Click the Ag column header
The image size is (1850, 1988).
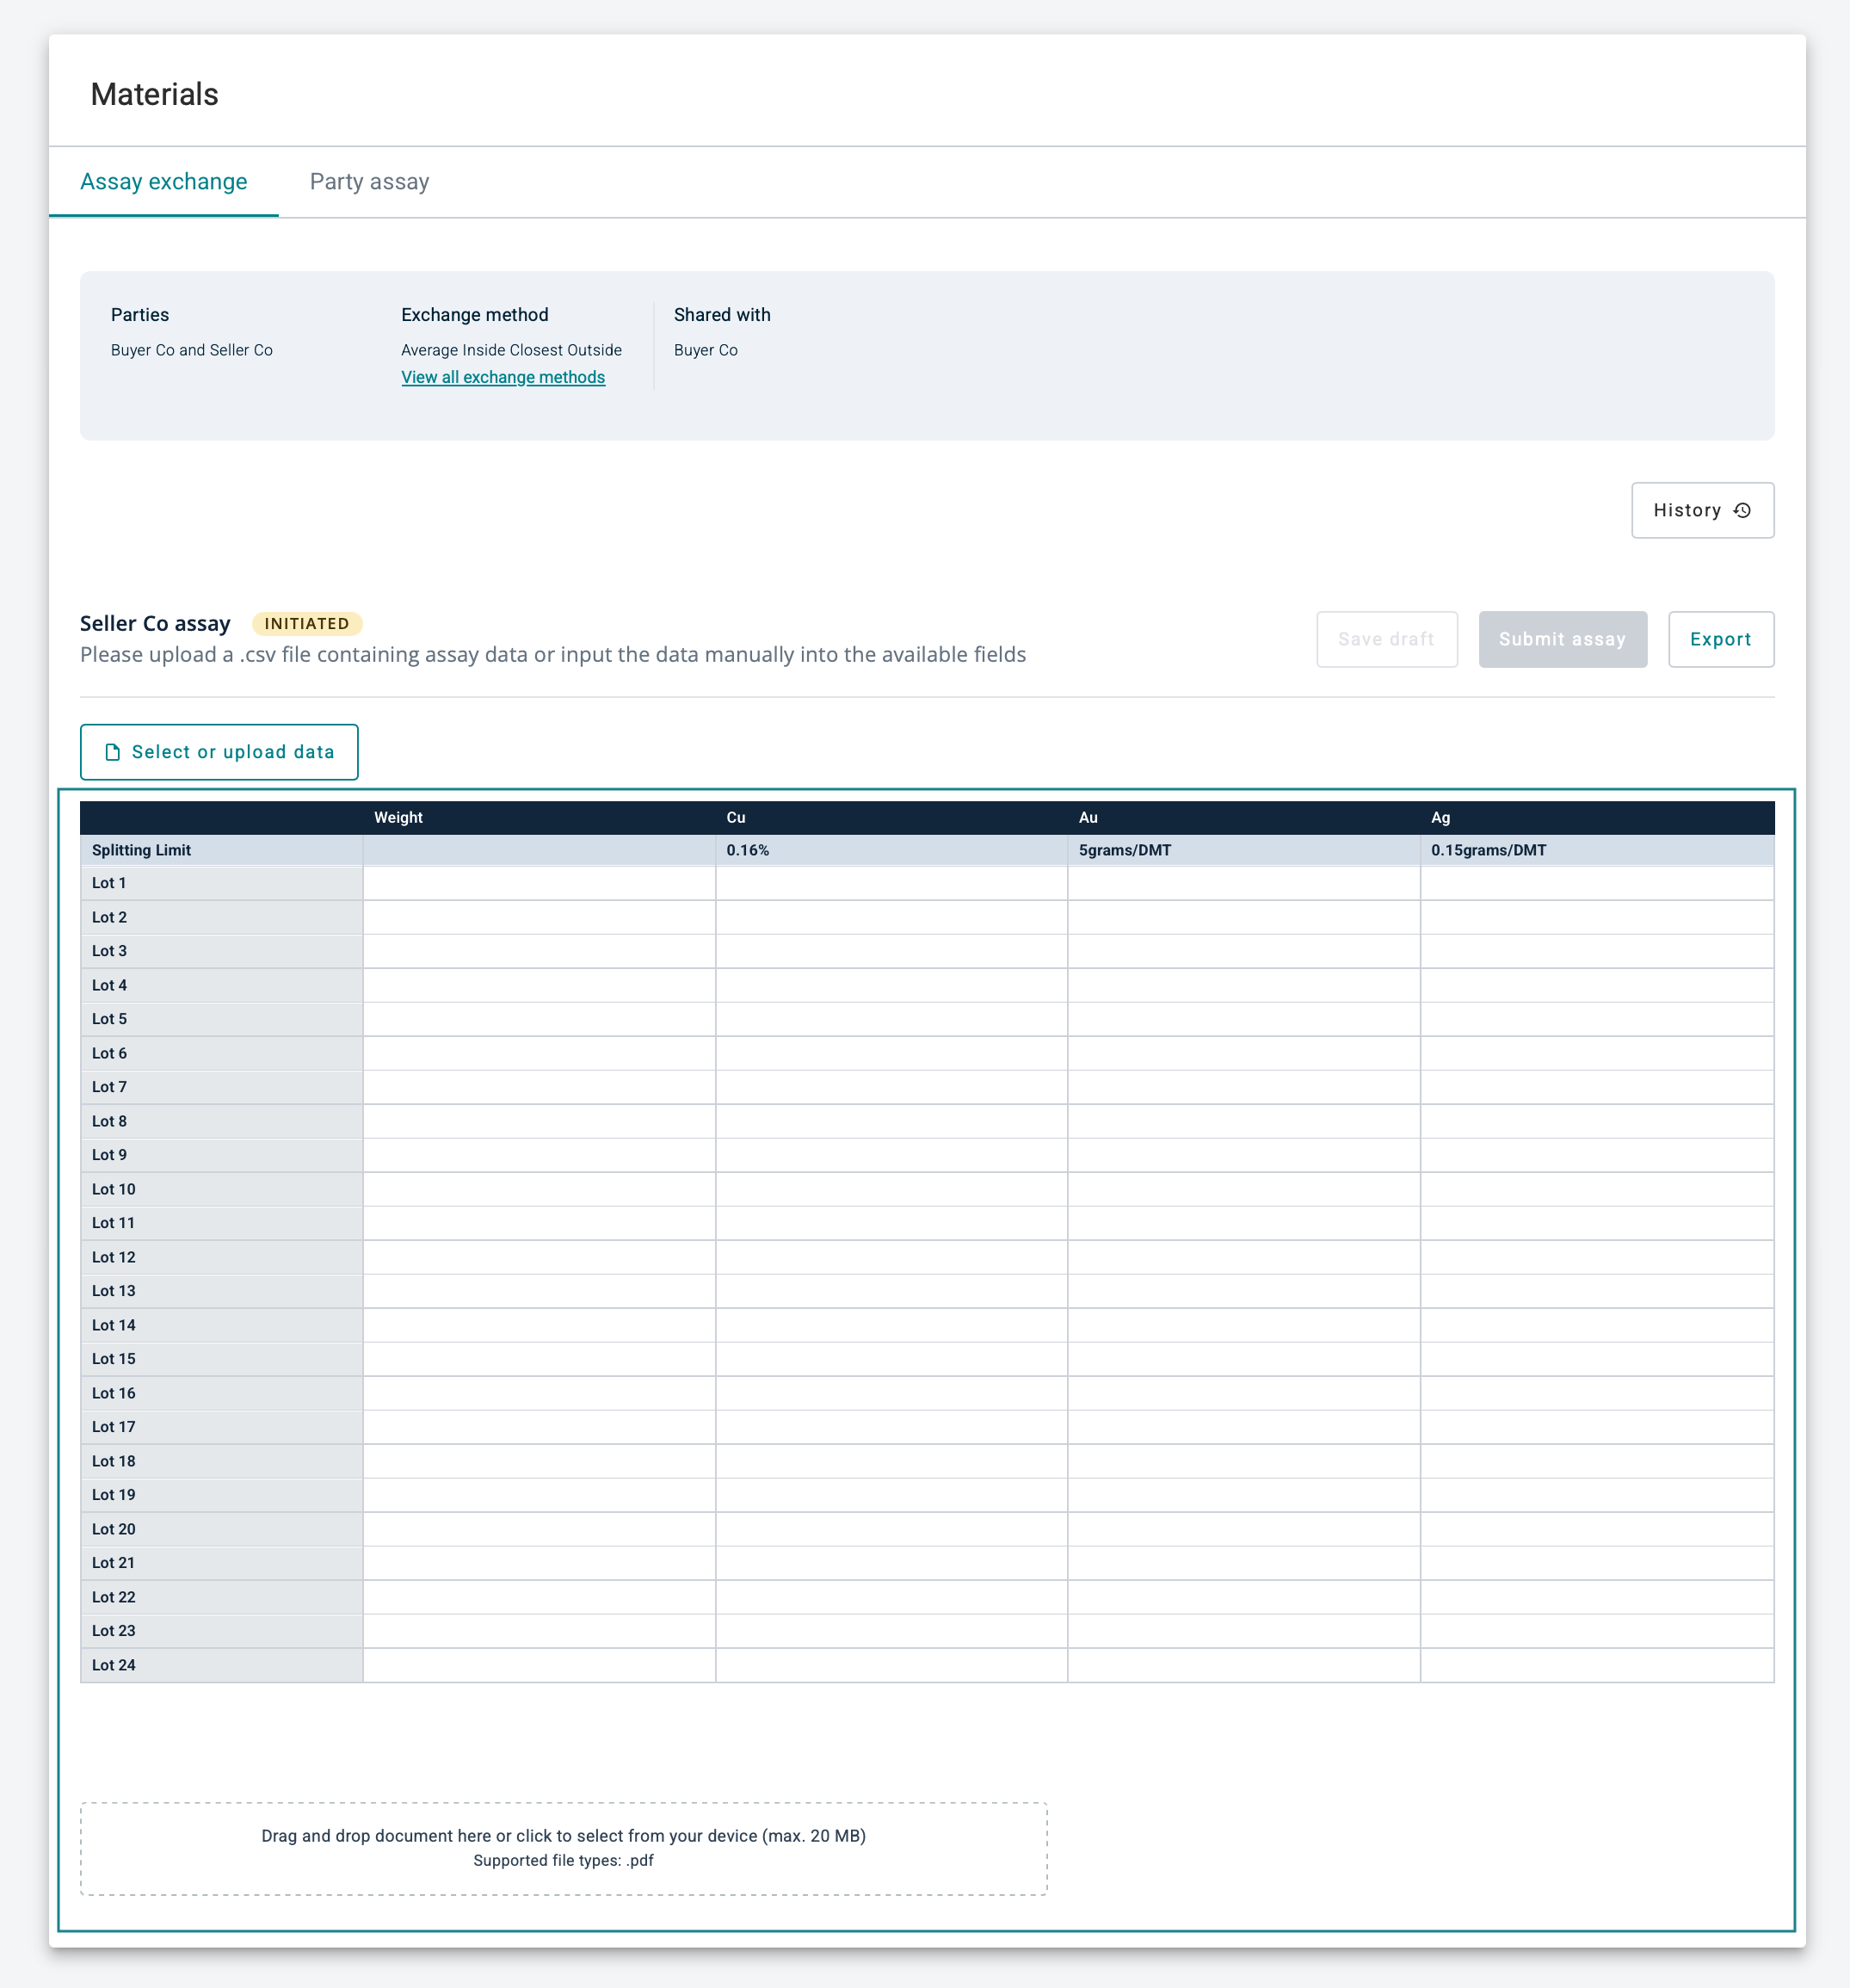click(x=1440, y=817)
